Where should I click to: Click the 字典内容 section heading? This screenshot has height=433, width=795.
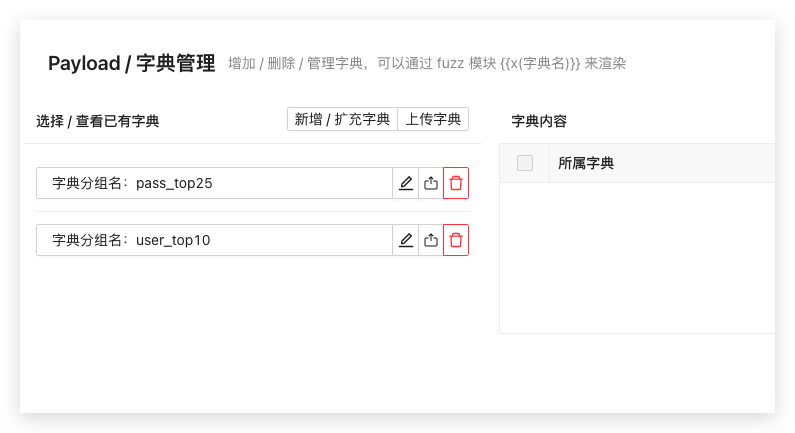click(x=539, y=121)
